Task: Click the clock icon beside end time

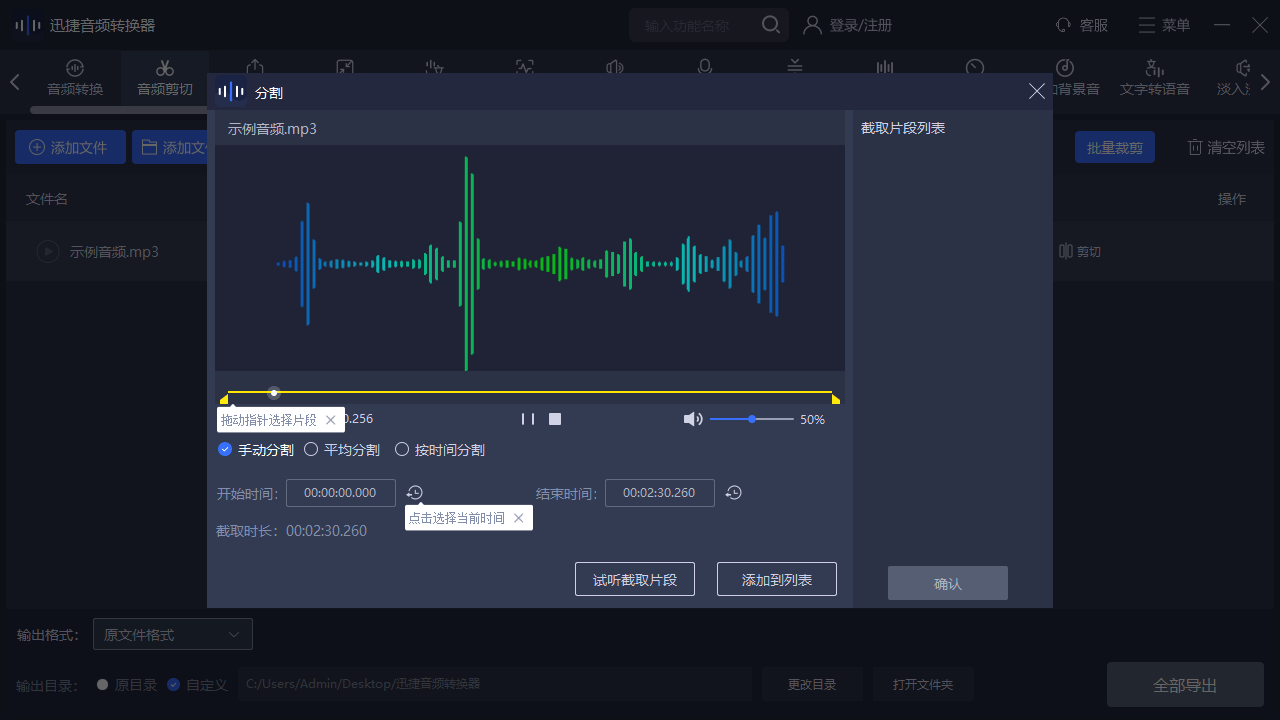Action: click(x=734, y=493)
